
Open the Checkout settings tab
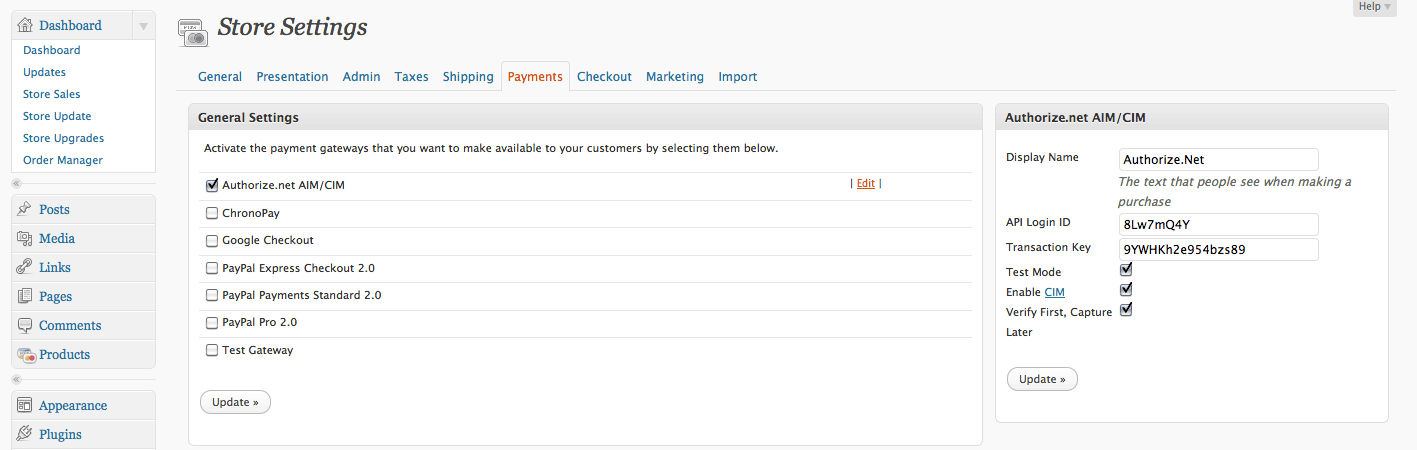point(604,77)
